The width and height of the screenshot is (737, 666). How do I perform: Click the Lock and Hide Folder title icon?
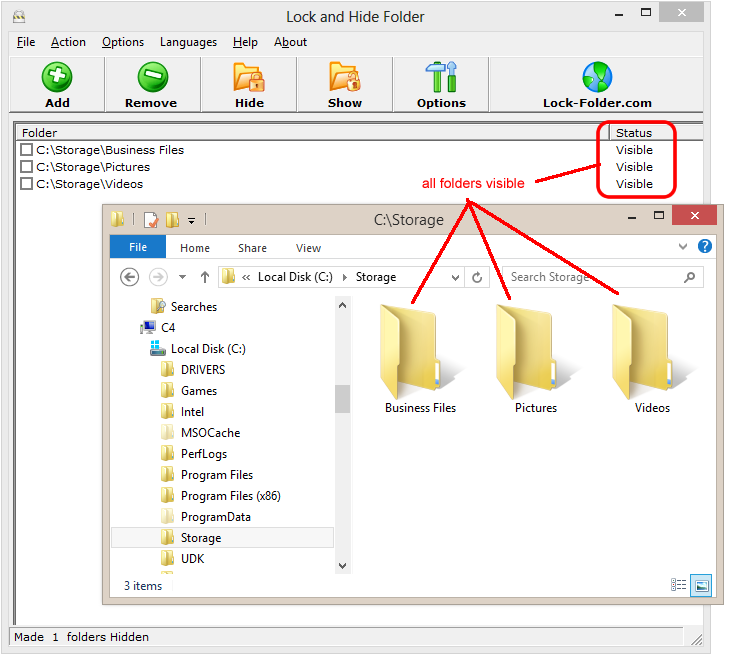coord(19,17)
